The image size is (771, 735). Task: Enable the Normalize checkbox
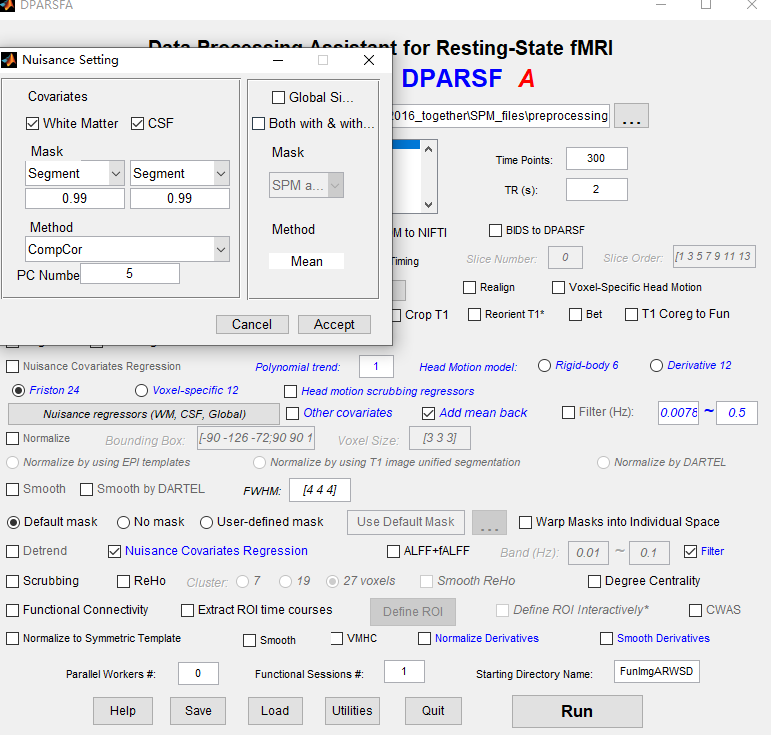(x=12, y=438)
